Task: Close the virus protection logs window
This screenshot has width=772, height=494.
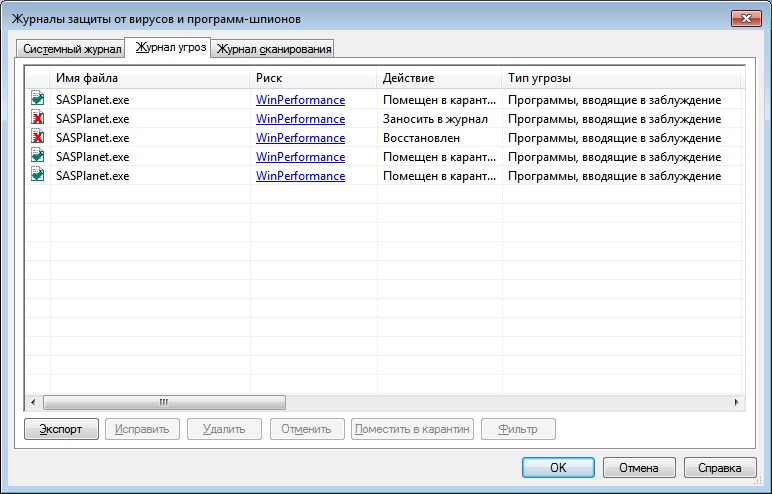Action: tap(743, 19)
